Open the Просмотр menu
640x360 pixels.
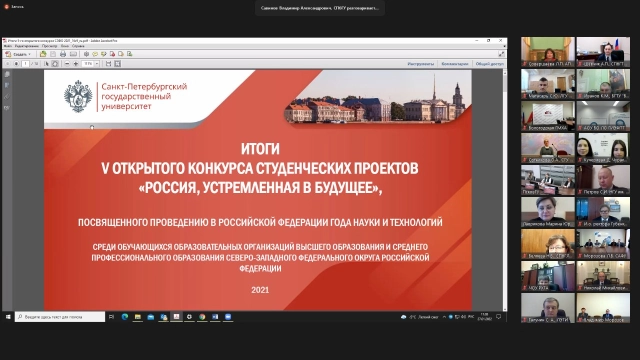(50, 46)
